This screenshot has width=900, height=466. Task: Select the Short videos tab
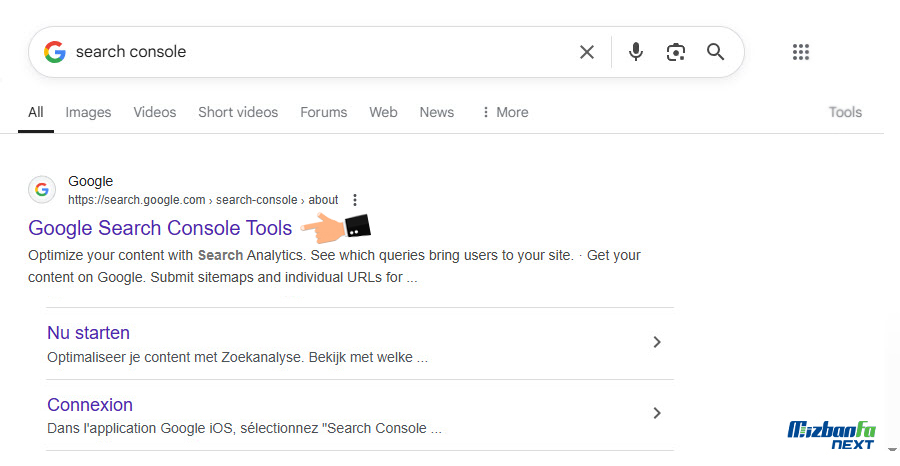pyautogui.click(x=238, y=112)
